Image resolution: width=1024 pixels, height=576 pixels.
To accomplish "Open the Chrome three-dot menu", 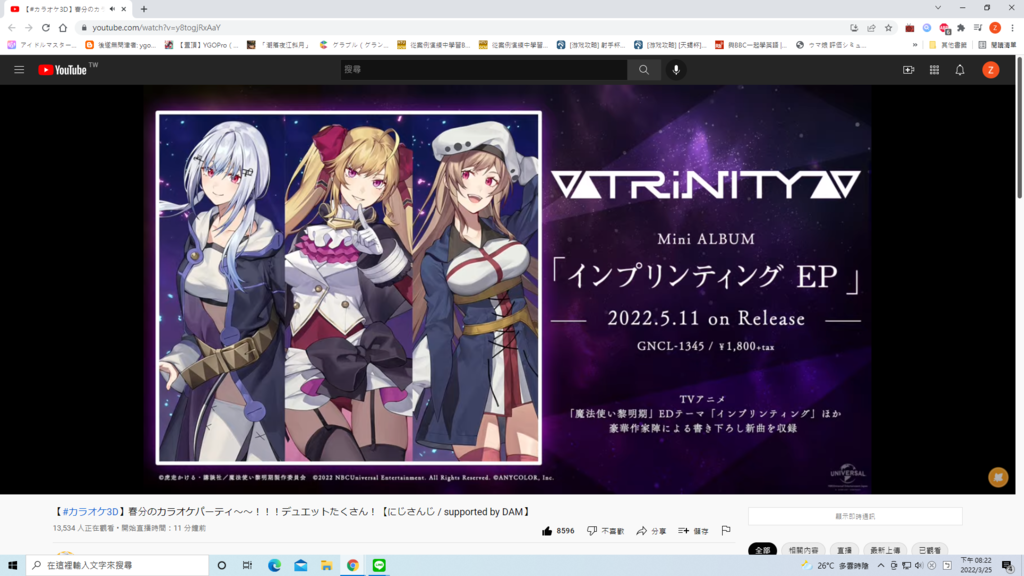I will click(x=1012, y=27).
